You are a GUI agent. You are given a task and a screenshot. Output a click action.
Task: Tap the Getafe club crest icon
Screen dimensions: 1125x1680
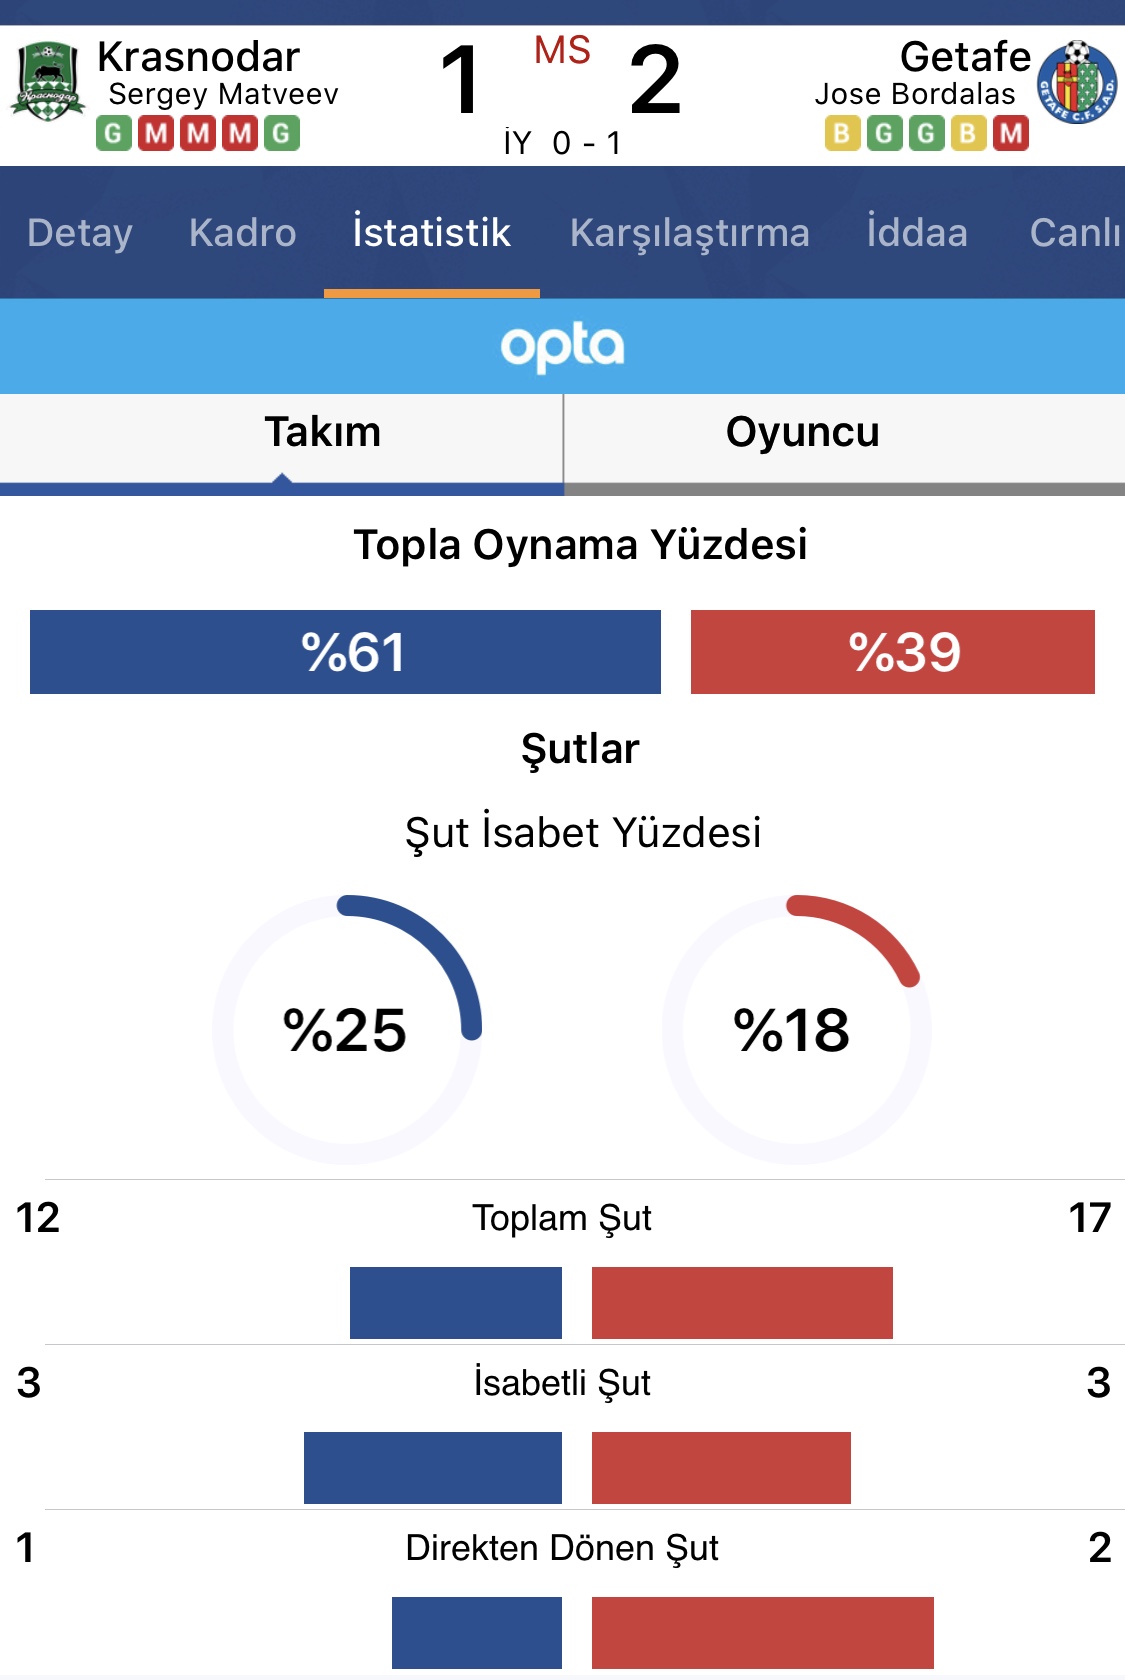(1076, 82)
